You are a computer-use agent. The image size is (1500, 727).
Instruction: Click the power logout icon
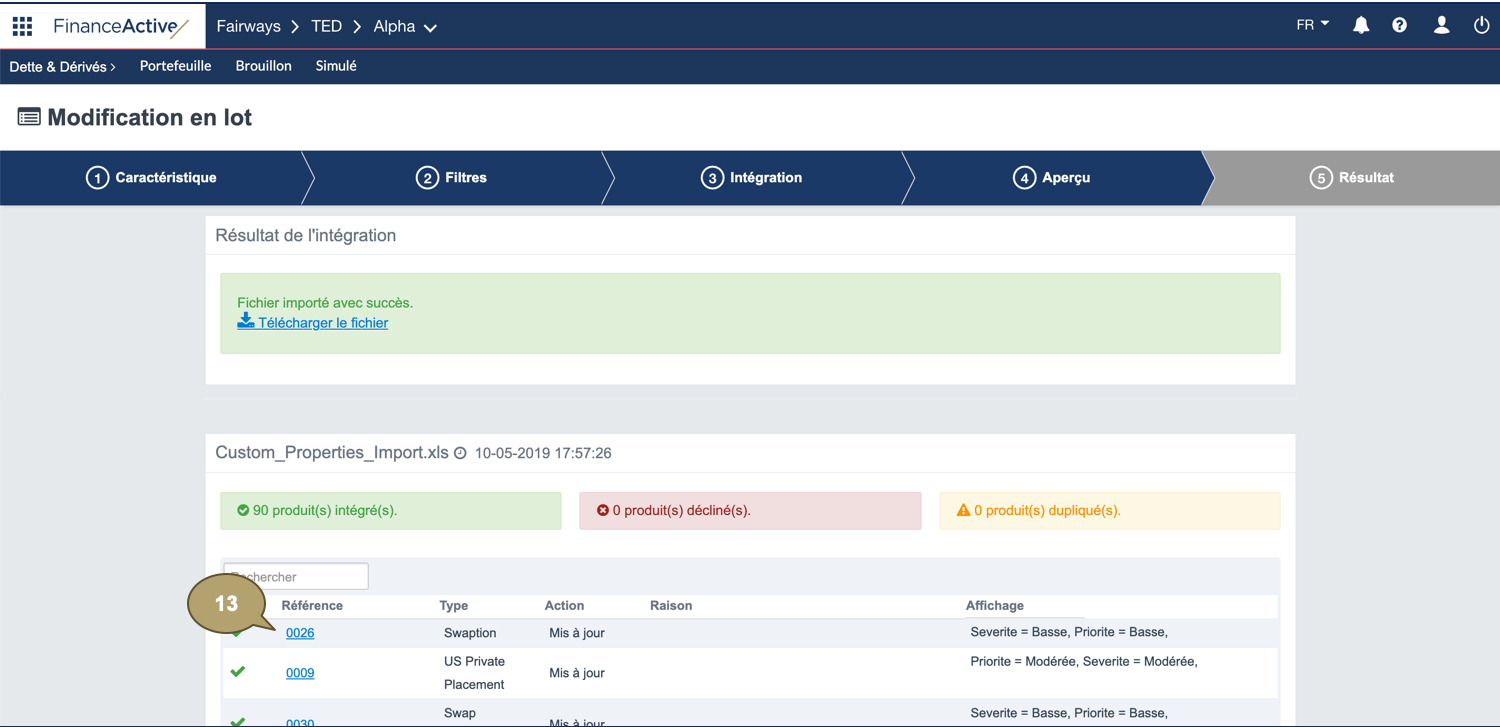[1481, 25]
